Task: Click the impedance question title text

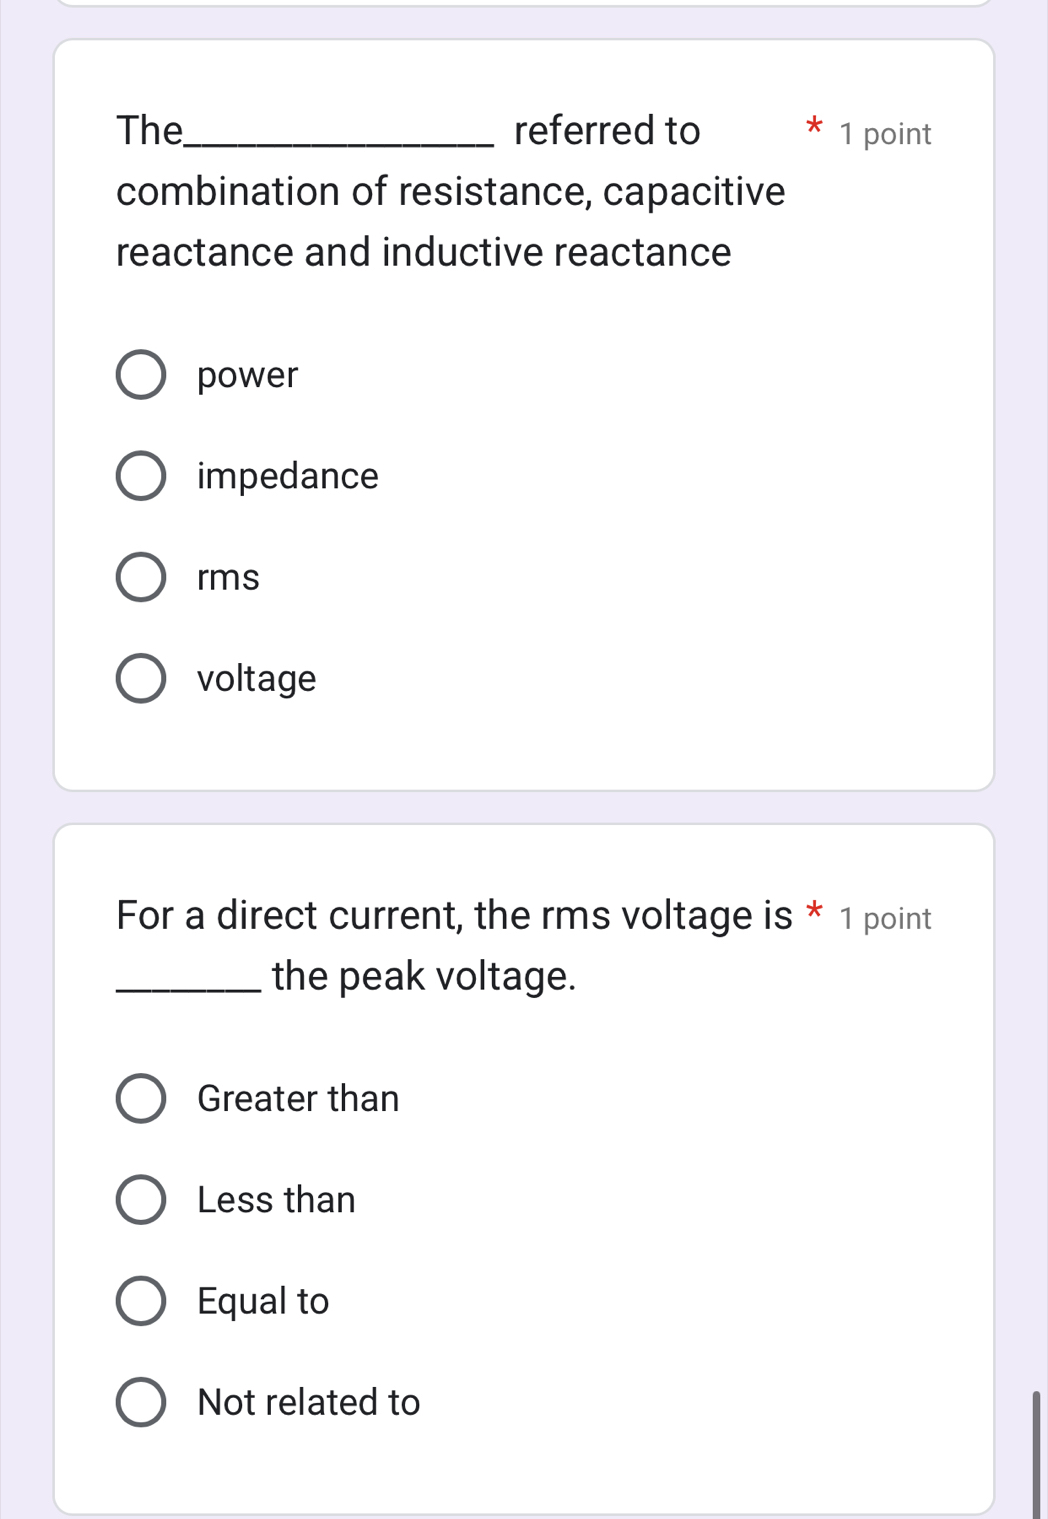Action: click(x=450, y=191)
